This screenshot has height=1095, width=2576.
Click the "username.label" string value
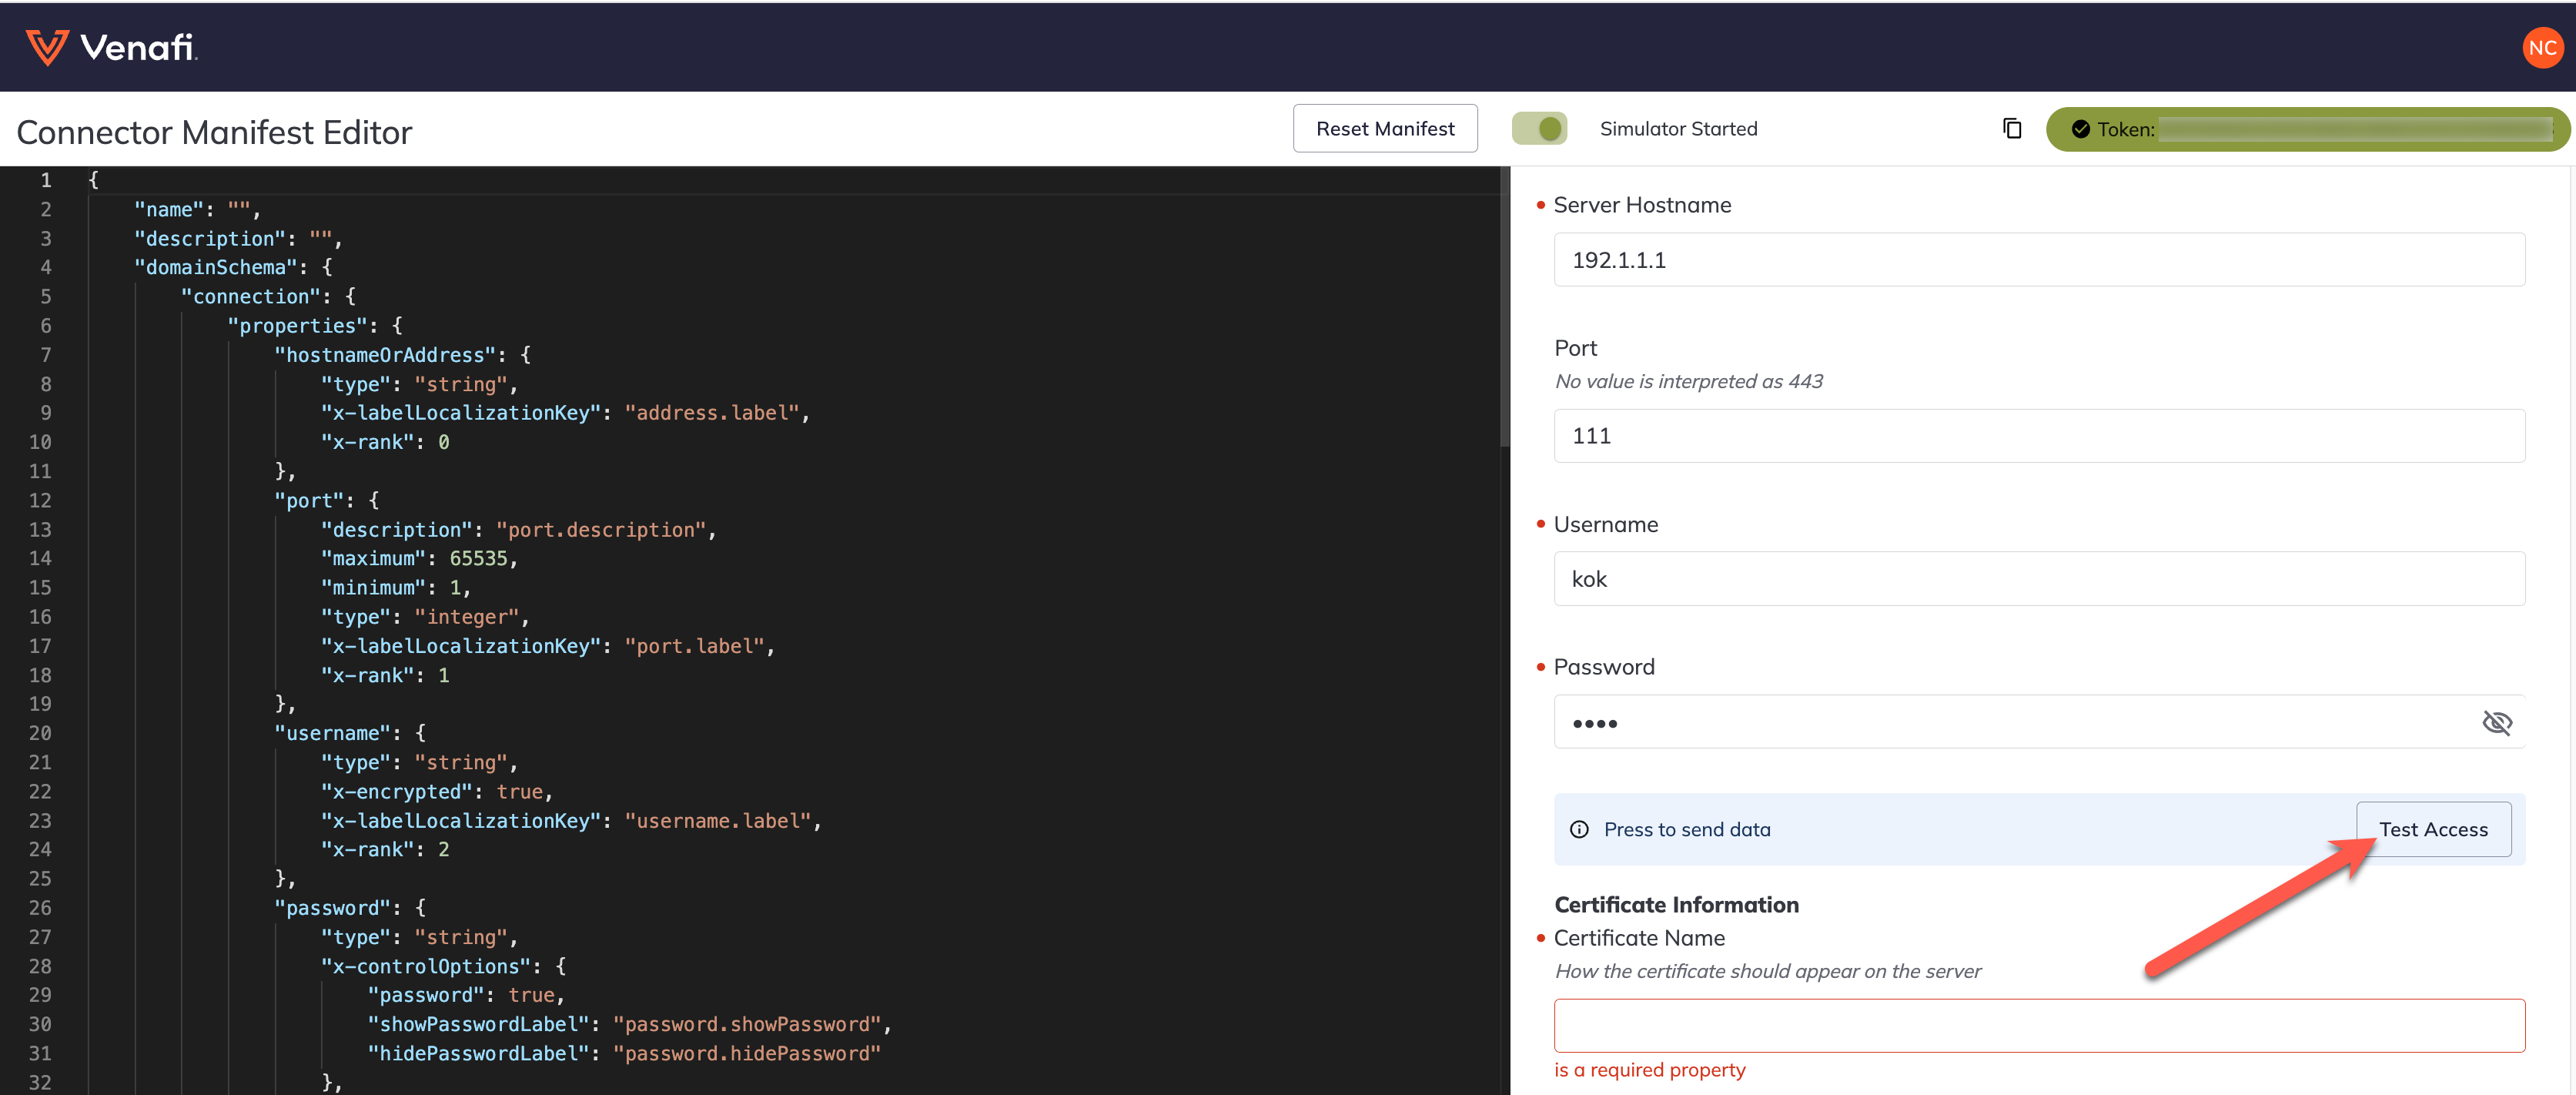718,821
